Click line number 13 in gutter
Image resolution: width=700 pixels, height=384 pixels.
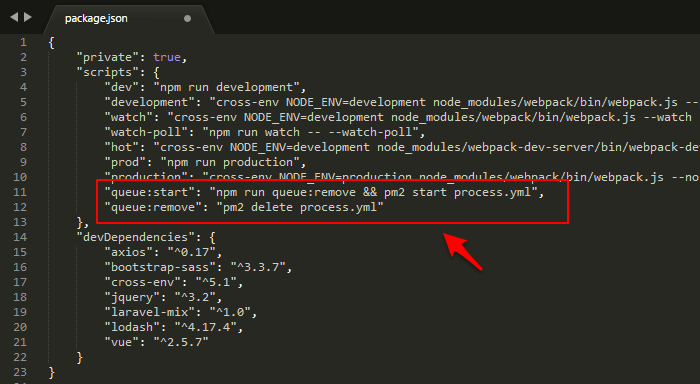coord(20,222)
